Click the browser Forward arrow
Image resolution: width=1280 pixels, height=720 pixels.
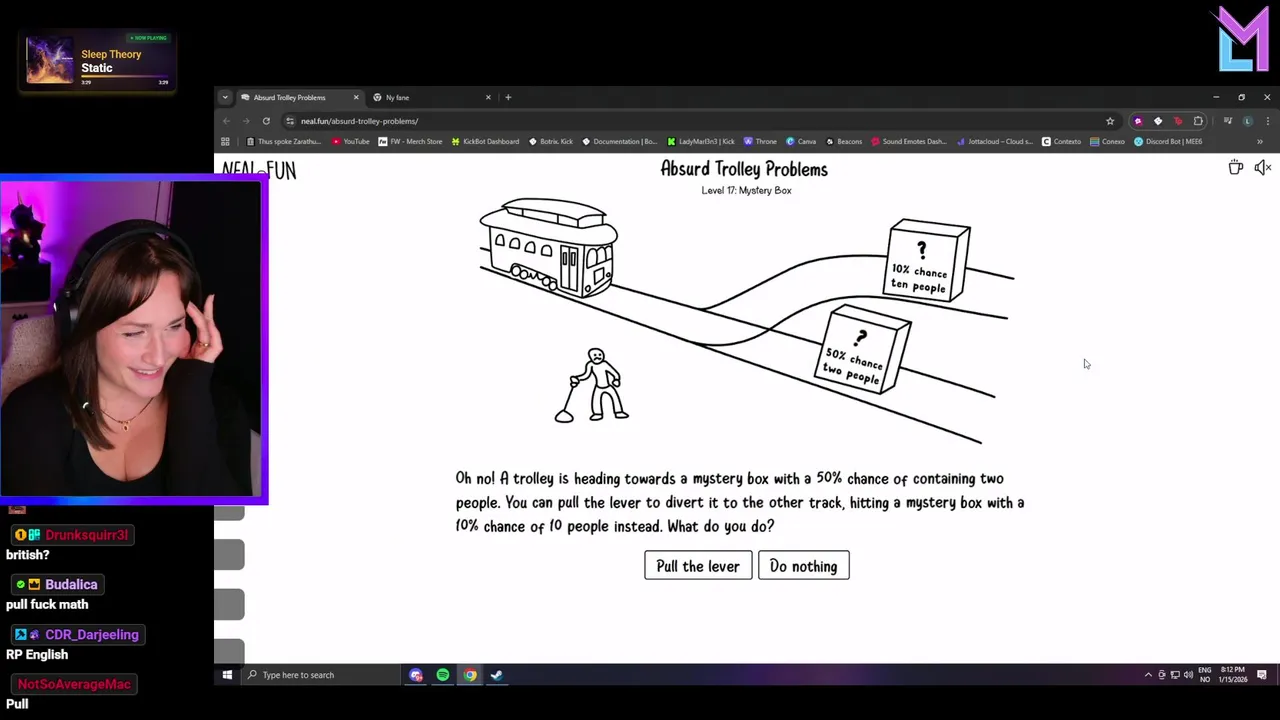246,121
